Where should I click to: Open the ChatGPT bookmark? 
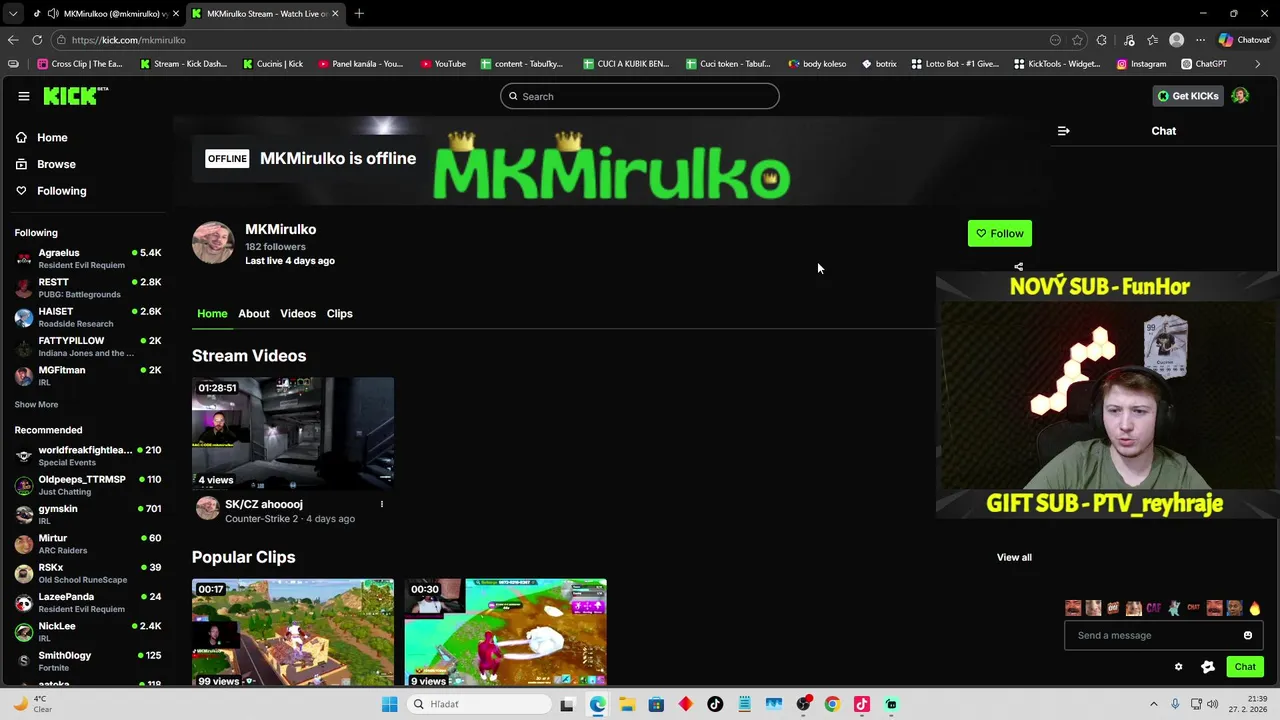[x=1203, y=64]
